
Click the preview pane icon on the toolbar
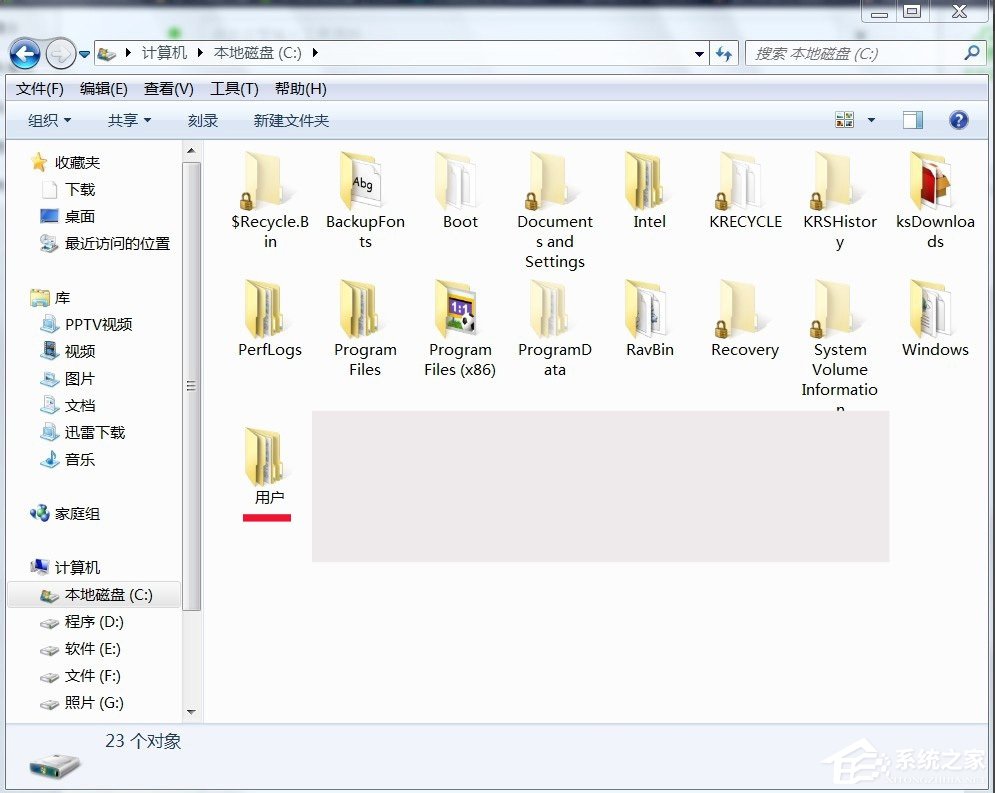(x=911, y=119)
